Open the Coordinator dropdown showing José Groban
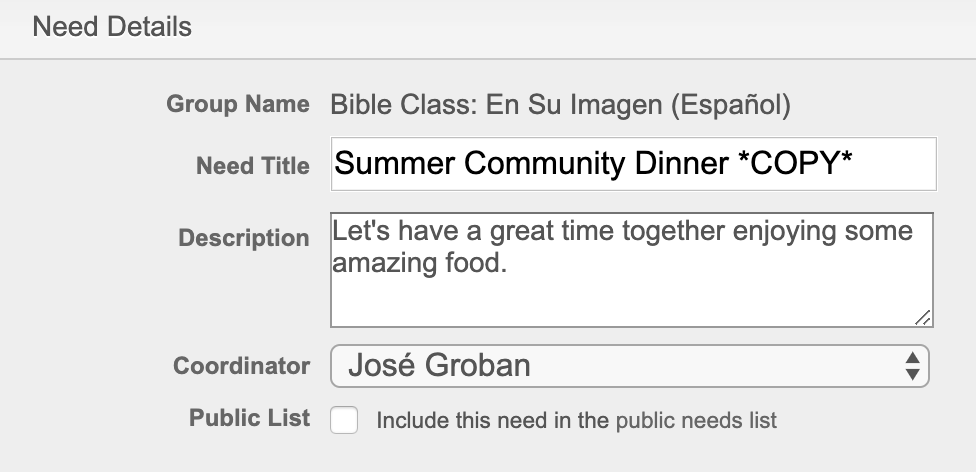 point(630,366)
